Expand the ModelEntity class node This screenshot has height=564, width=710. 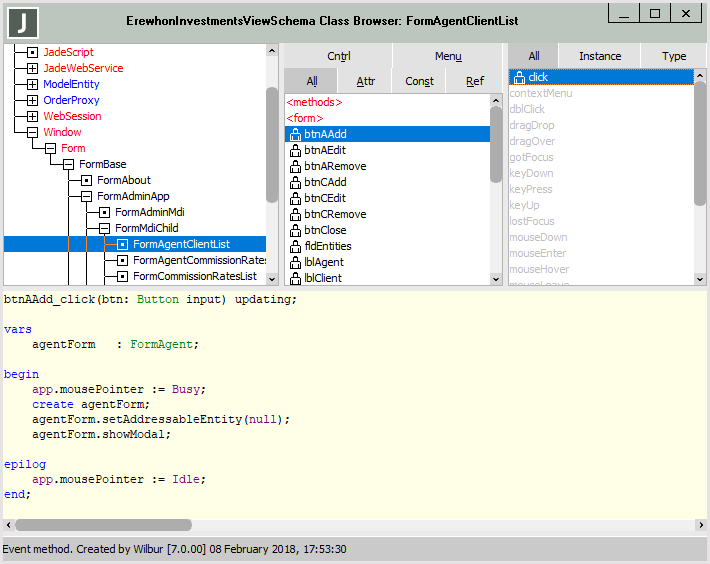(33, 84)
